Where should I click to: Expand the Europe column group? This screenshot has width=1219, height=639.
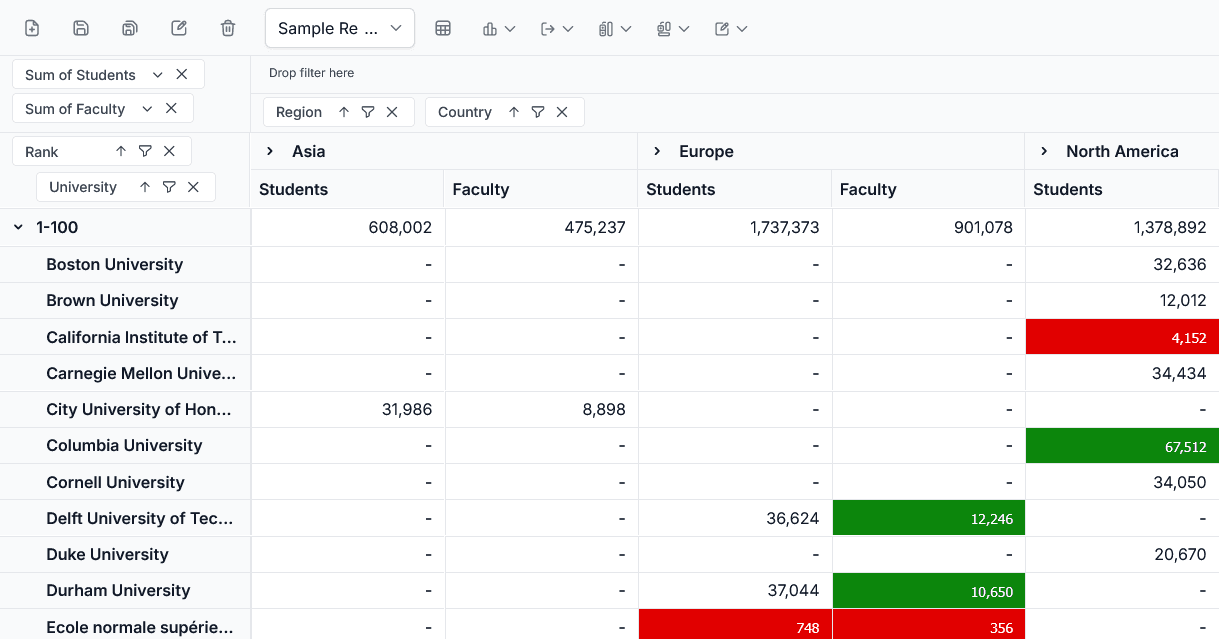pyautogui.click(x=657, y=151)
